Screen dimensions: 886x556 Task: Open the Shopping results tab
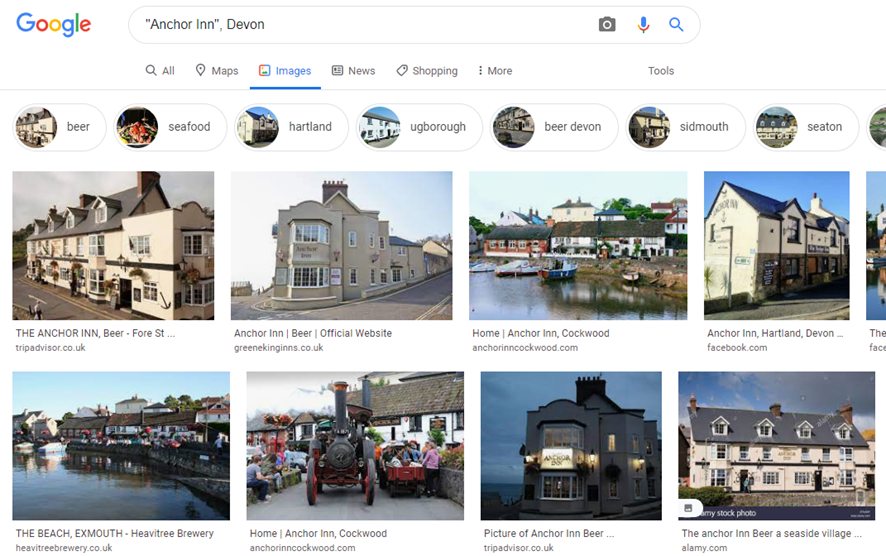click(x=427, y=71)
